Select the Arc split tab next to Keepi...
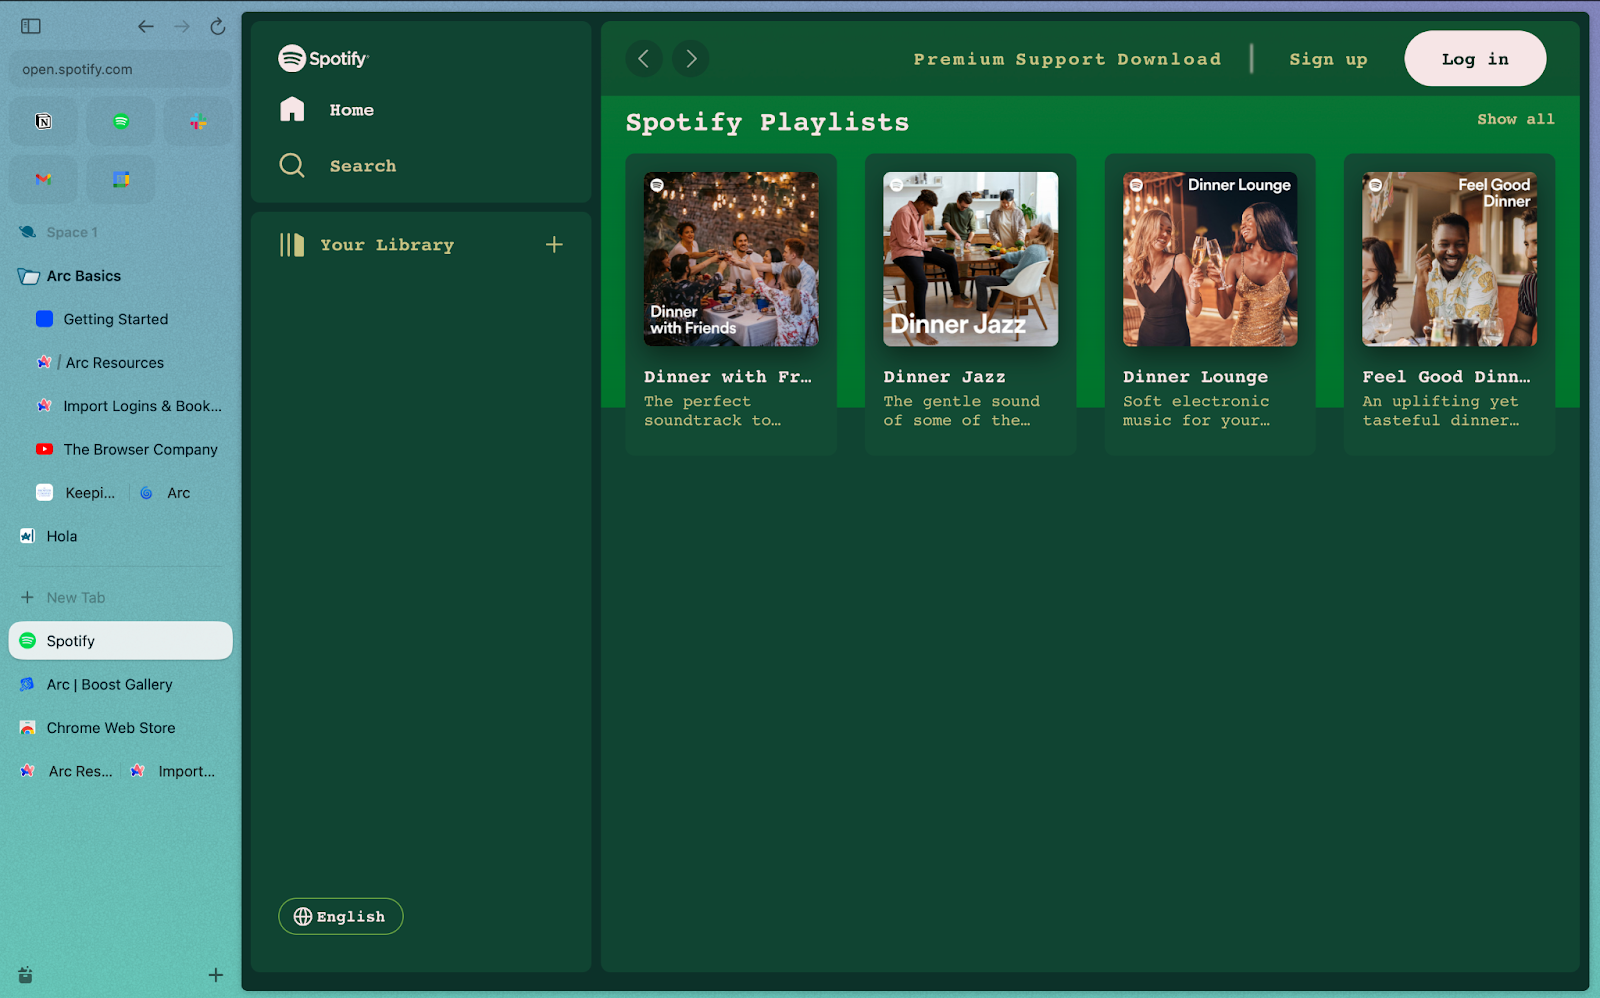Image resolution: width=1600 pixels, height=998 pixels. point(180,493)
